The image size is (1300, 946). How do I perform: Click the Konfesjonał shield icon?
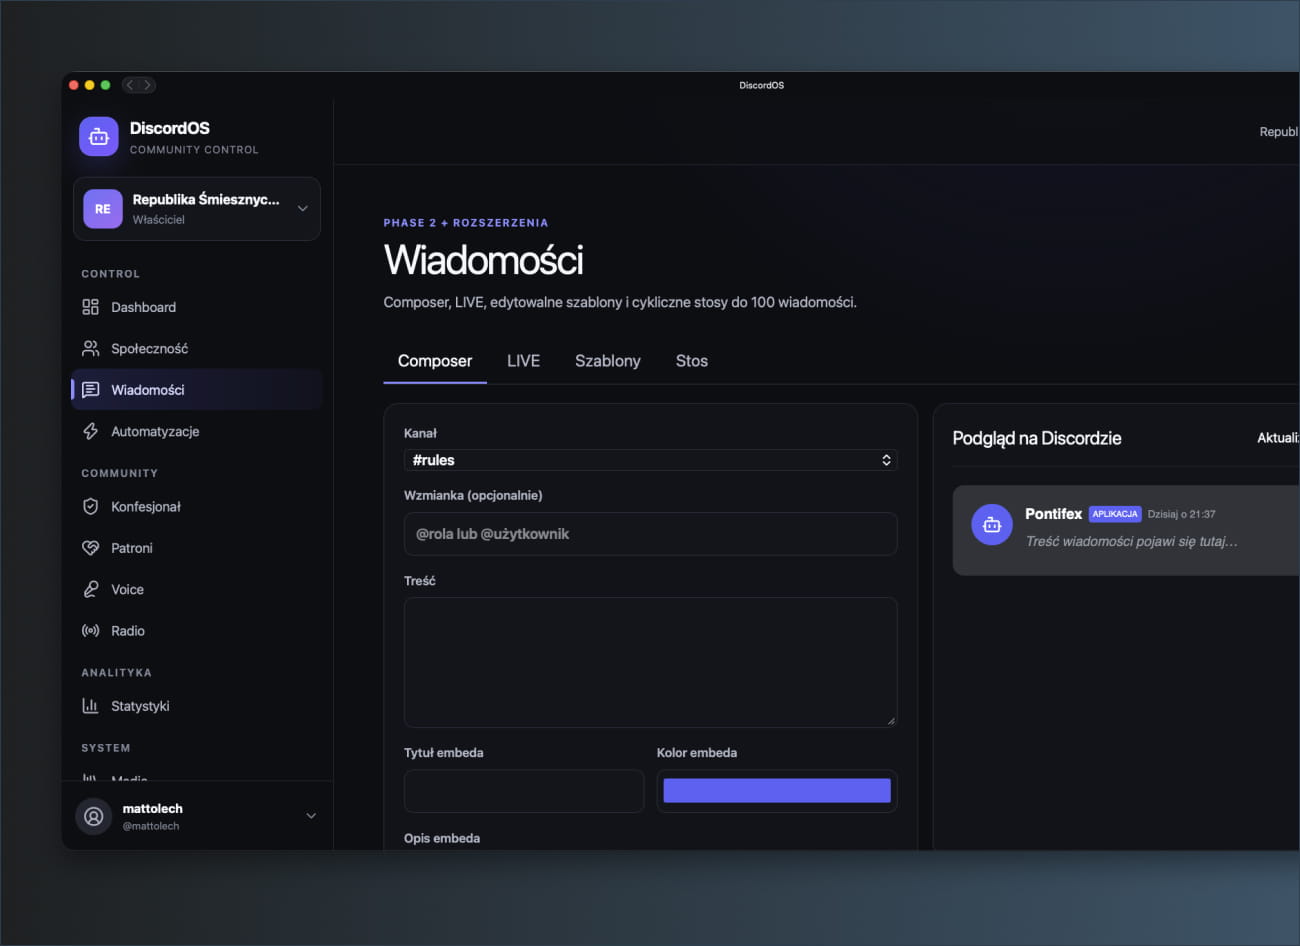(90, 506)
